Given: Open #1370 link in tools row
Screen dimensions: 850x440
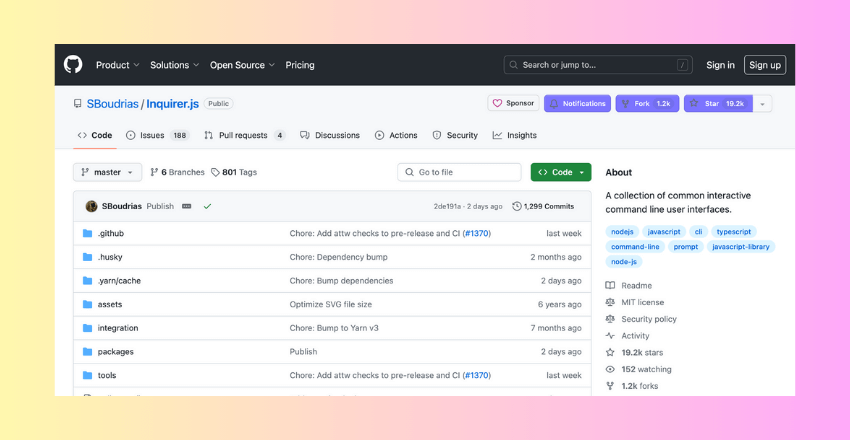Looking at the screenshot, I should click(476, 375).
